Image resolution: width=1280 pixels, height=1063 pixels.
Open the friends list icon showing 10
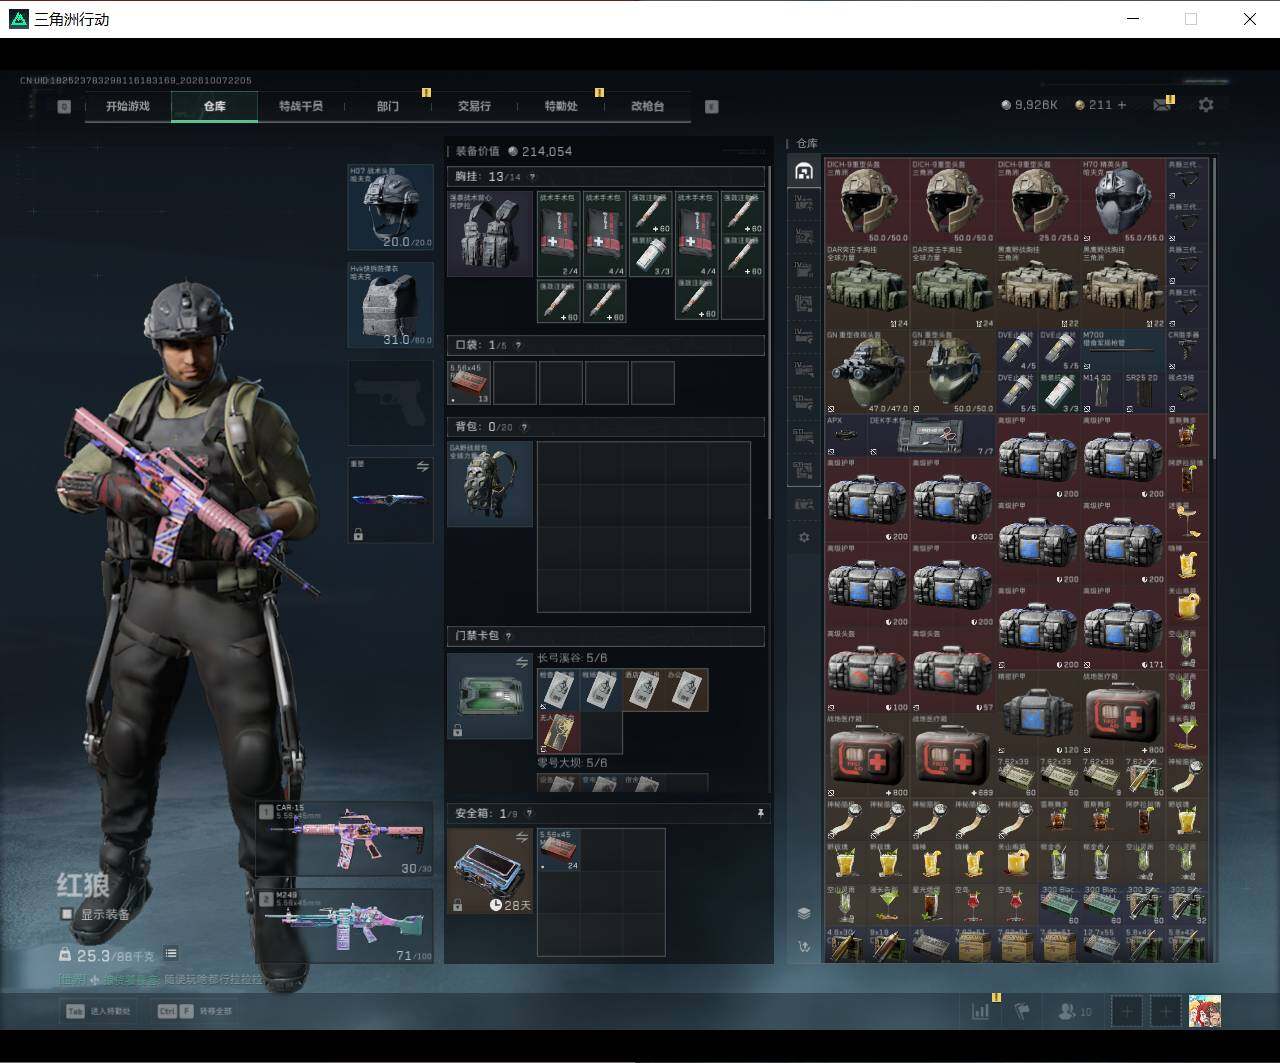[x=1075, y=1012]
